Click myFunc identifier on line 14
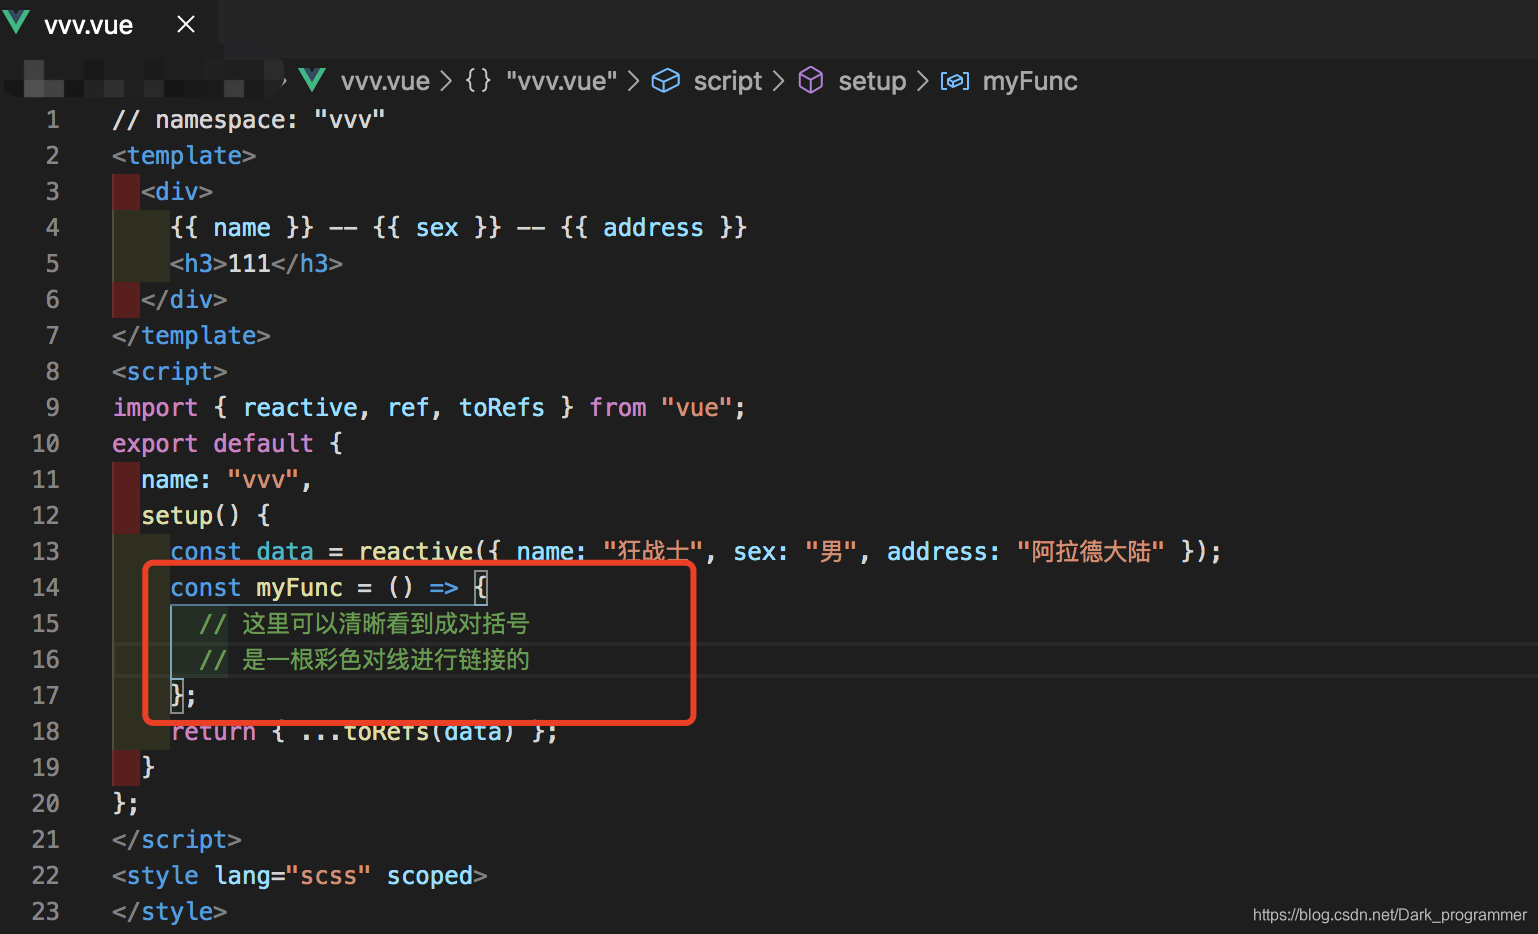Viewport: 1538px width, 934px height. click(299, 588)
